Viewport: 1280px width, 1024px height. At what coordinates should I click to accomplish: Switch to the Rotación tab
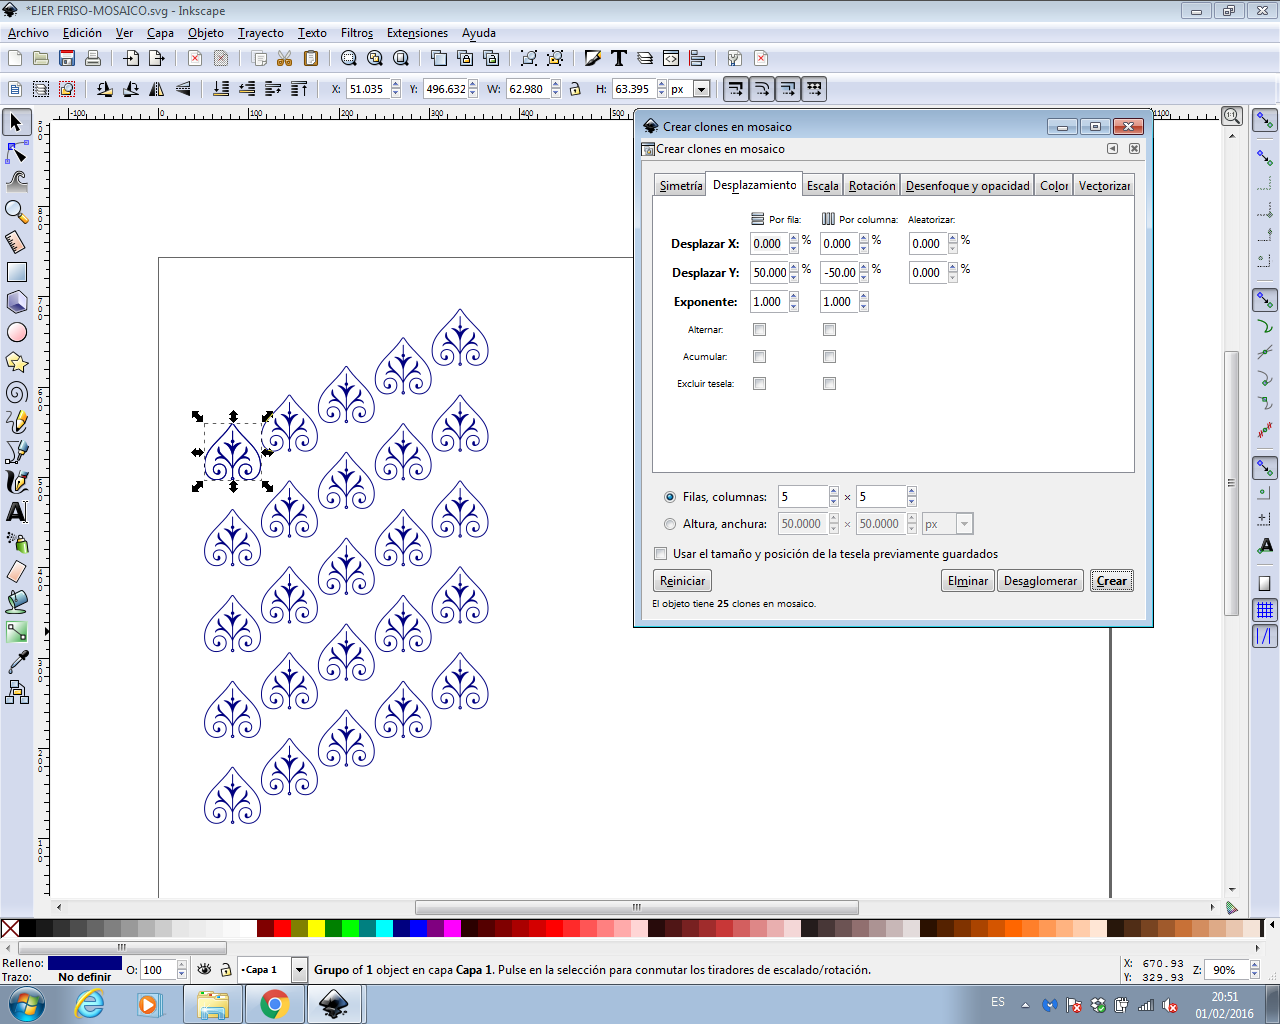[x=872, y=186]
